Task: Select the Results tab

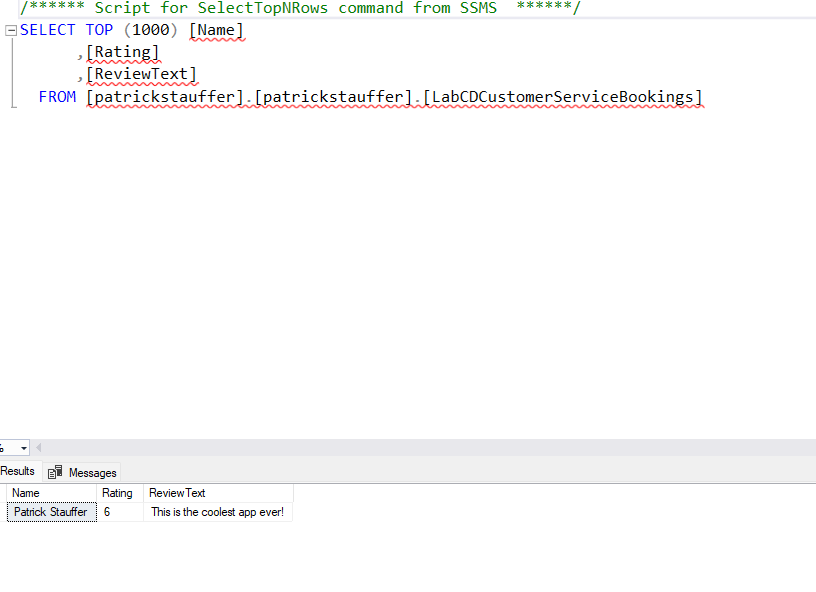Action: tap(16, 471)
